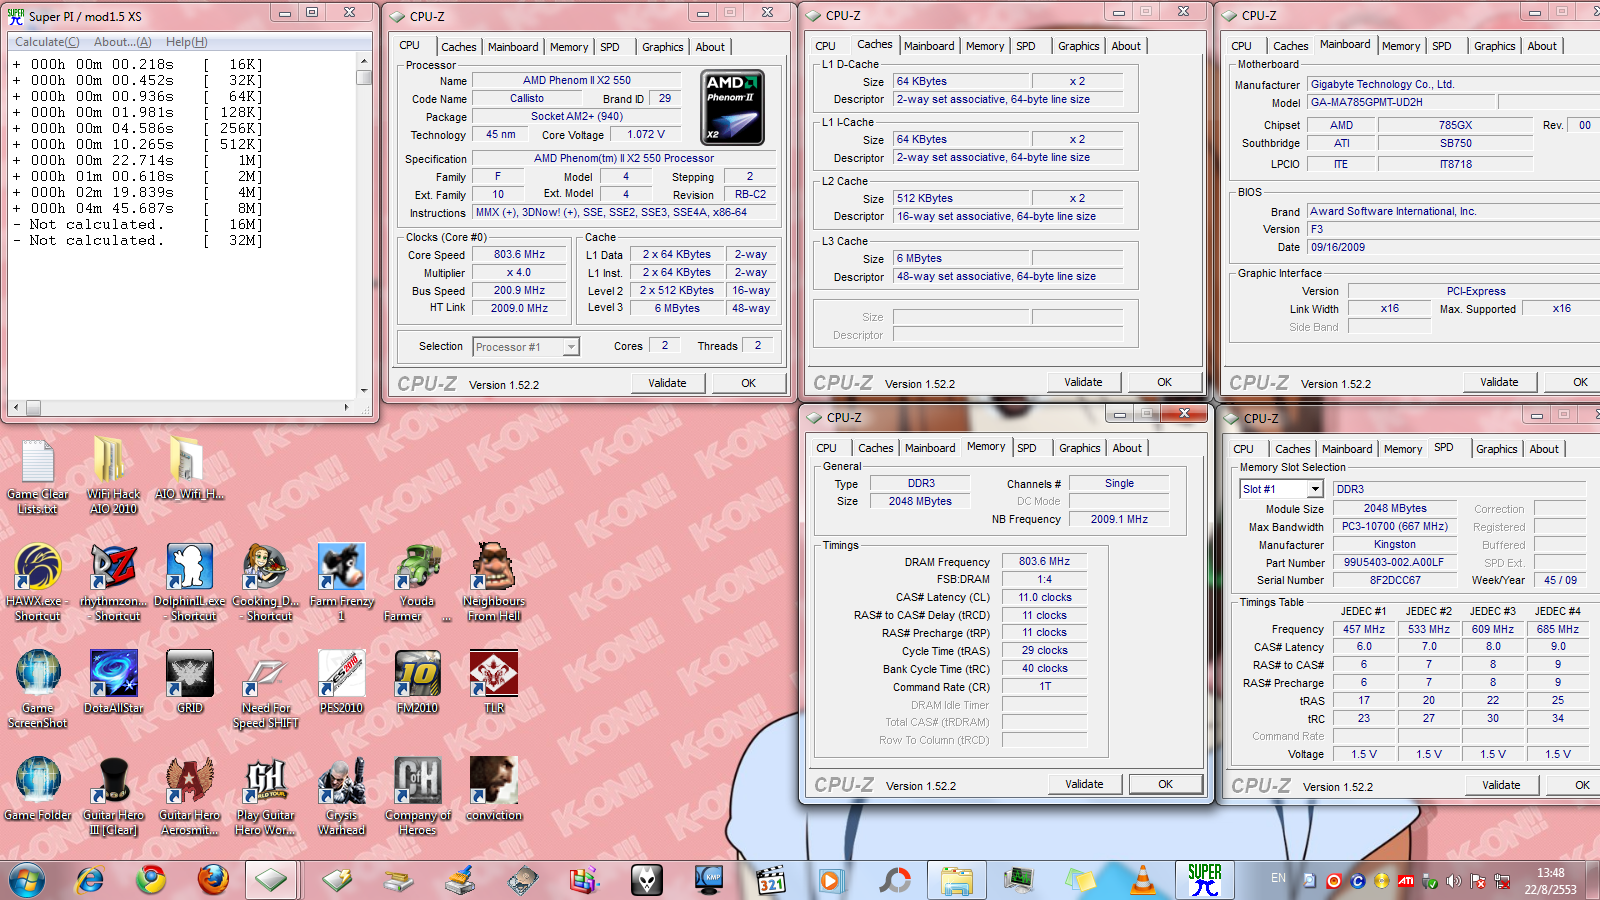This screenshot has width=1600, height=900.
Task: Click the Windows Start button
Action: click(x=27, y=880)
